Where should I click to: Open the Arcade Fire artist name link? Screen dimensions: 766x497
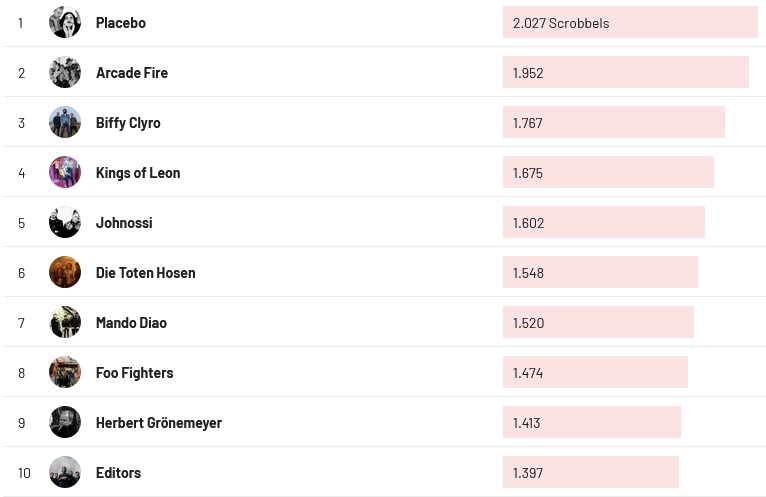(x=132, y=72)
